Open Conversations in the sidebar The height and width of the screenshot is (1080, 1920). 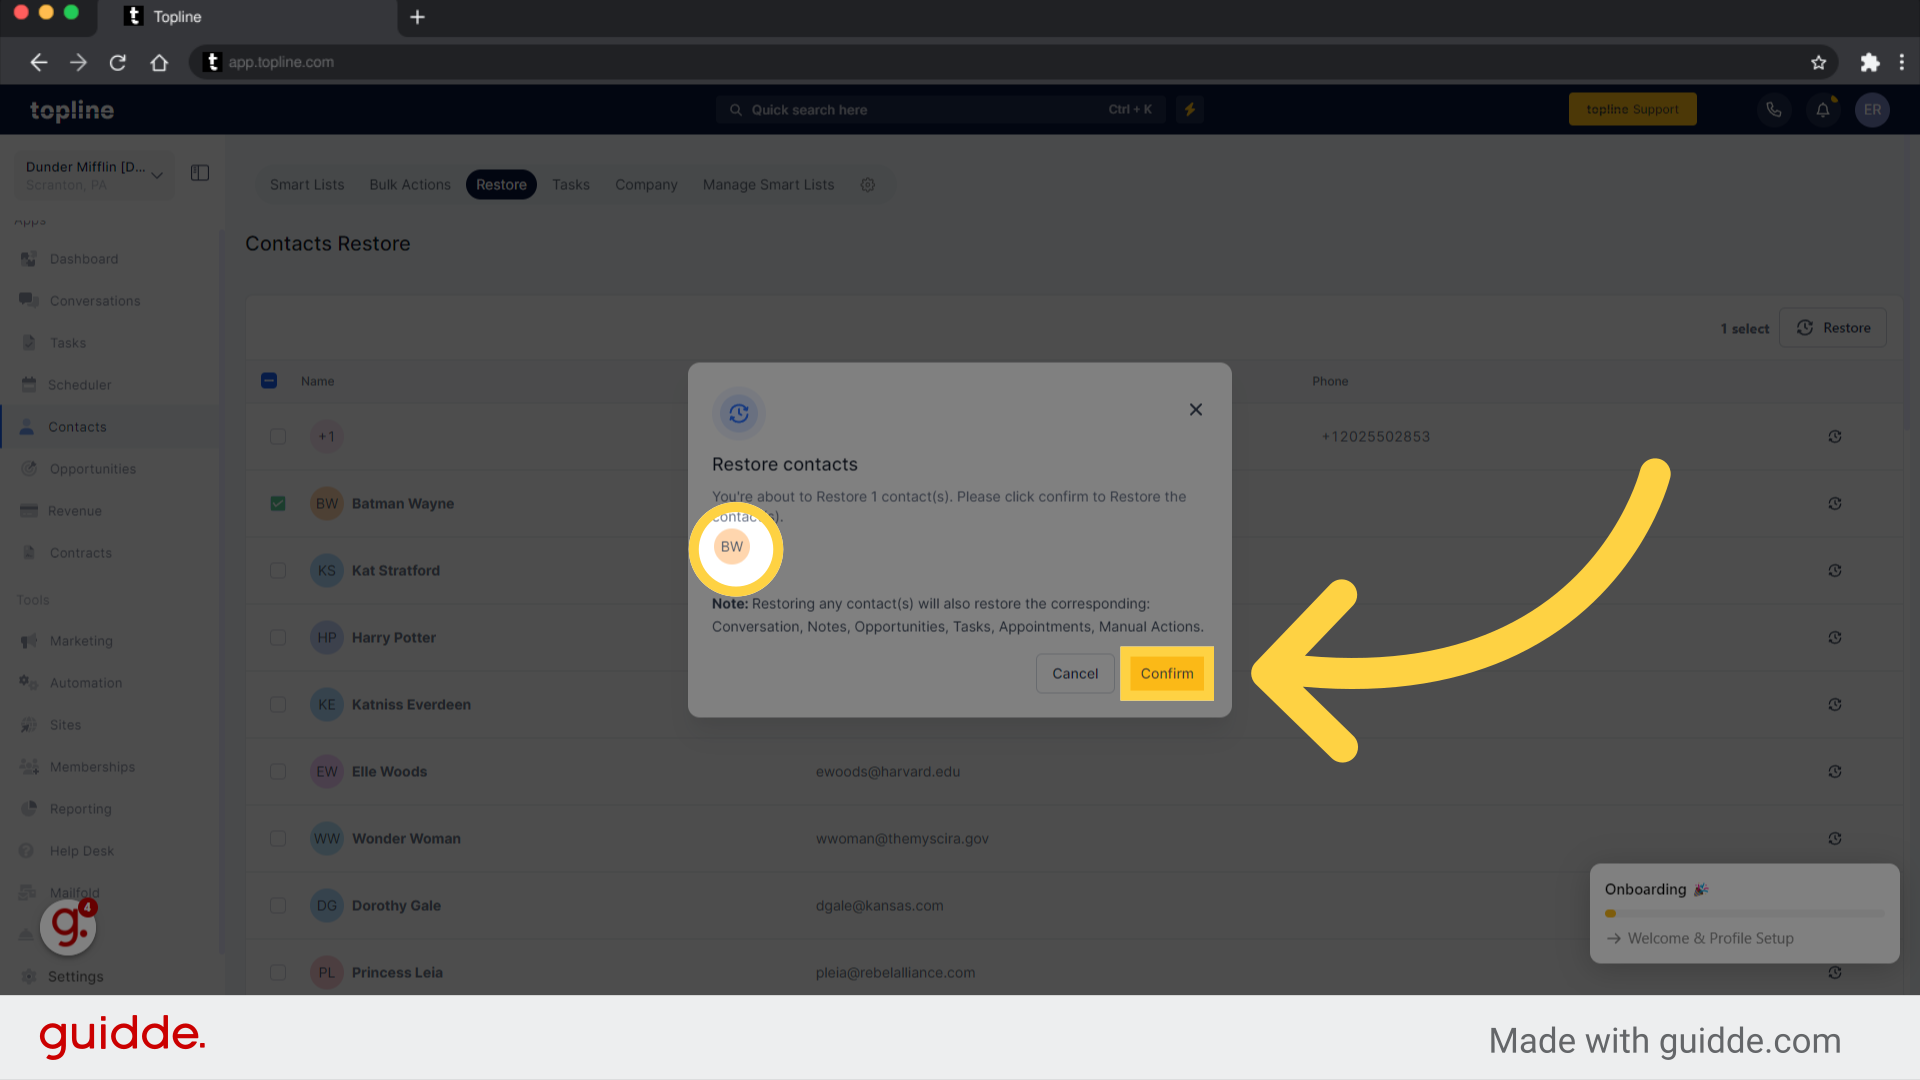(x=95, y=301)
